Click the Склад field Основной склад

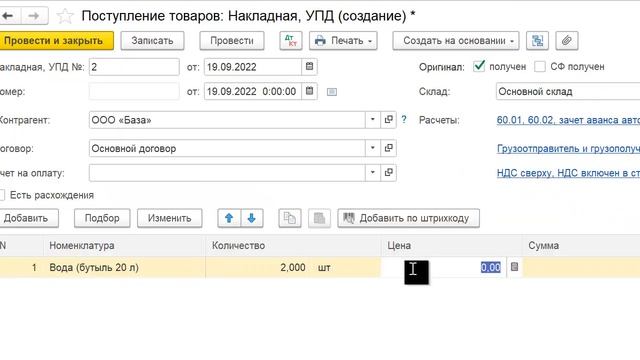[568, 91]
